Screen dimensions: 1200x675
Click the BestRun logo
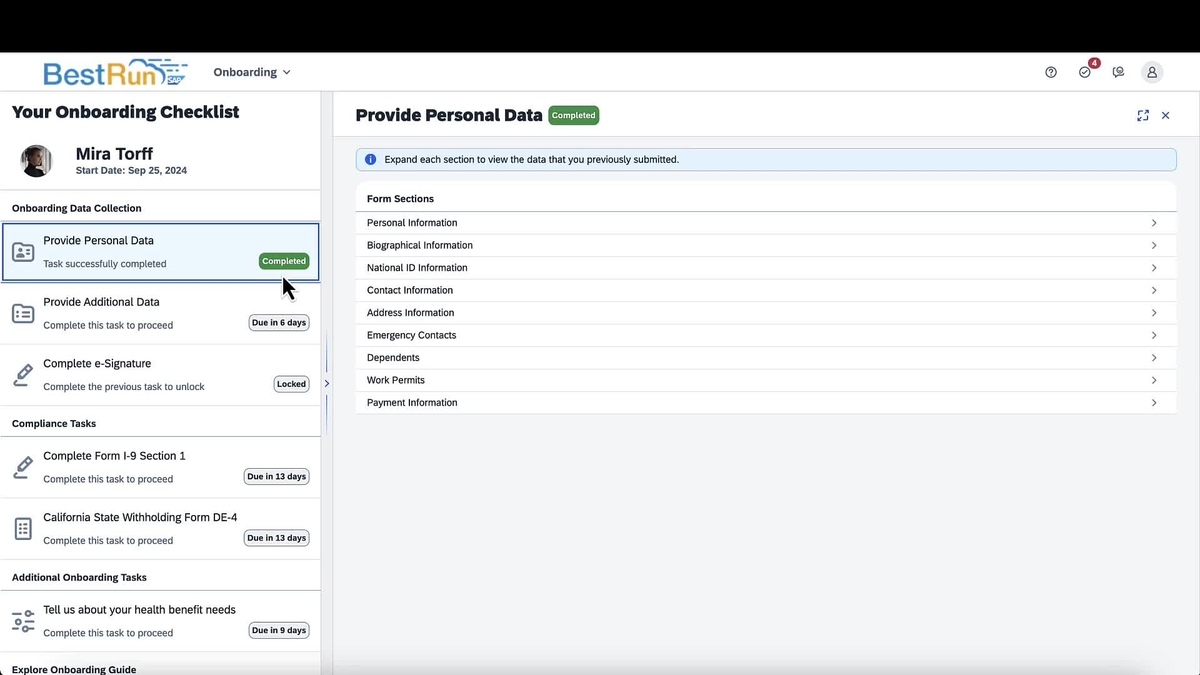pos(113,71)
